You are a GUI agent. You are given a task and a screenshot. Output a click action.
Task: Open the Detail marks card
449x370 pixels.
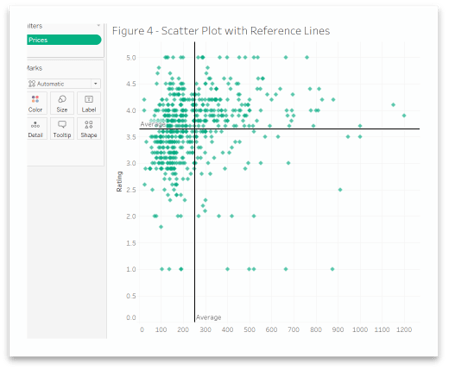point(36,129)
